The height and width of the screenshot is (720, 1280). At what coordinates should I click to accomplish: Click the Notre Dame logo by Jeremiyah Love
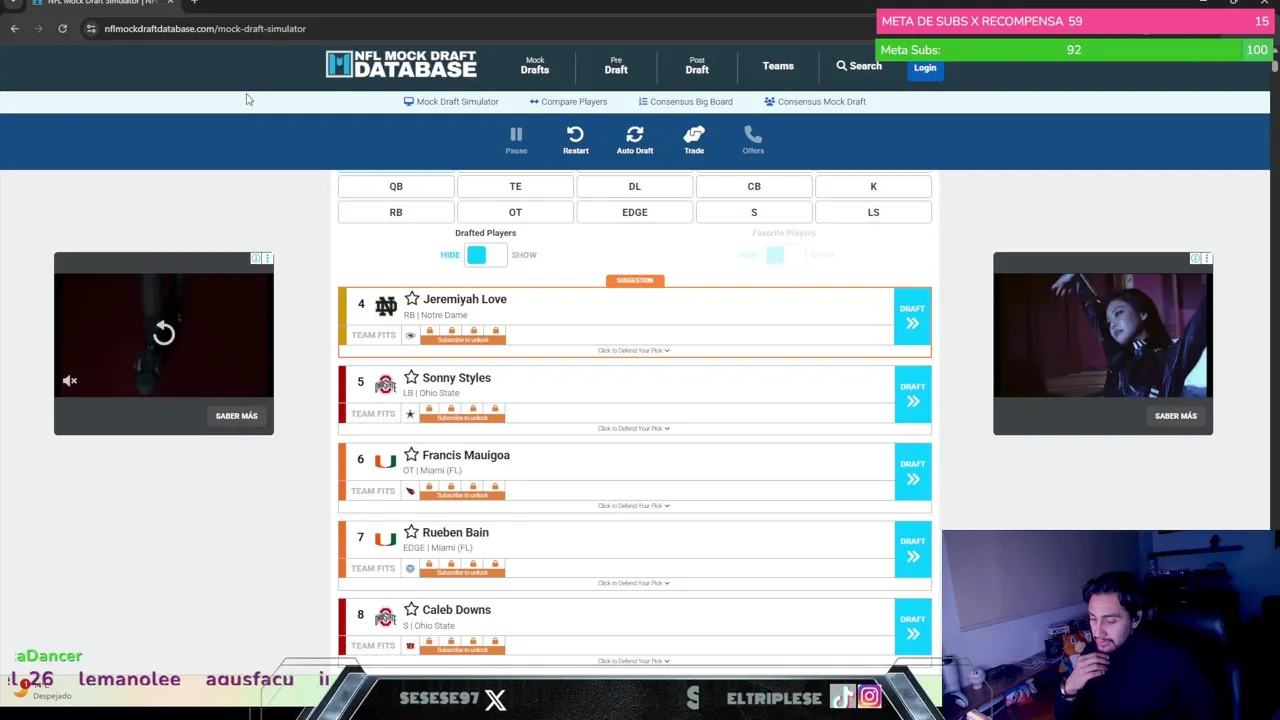pyautogui.click(x=386, y=306)
